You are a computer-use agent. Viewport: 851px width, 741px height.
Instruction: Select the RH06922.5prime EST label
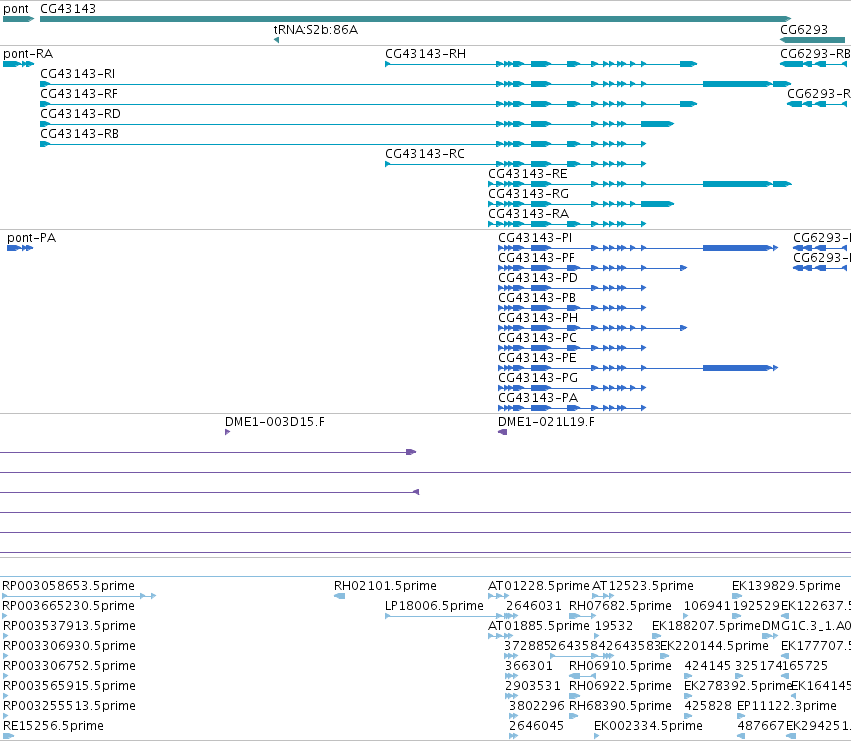pos(620,686)
